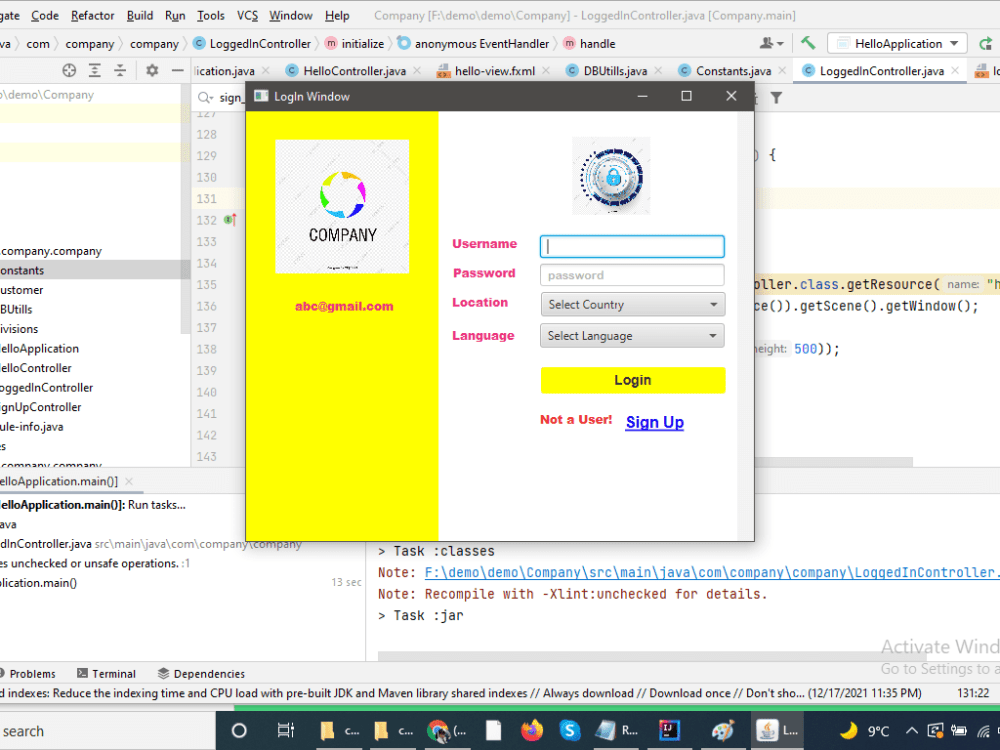The width and height of the screenshot is (1000, 750).
Task: Click the Collapse All icon in project panel
Action: pyautogui.click(x=120, y=71)
